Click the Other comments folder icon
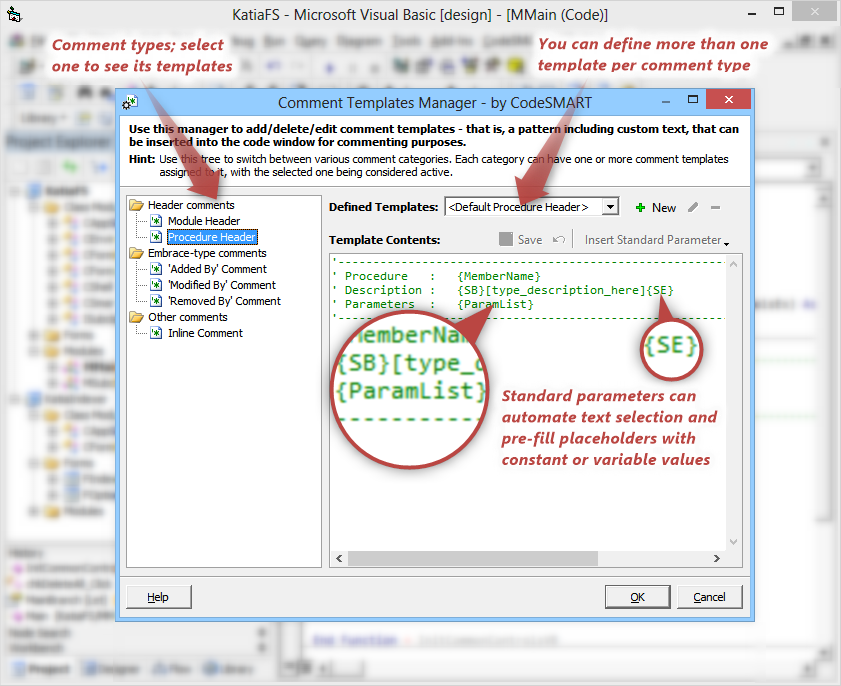 pos(137,318)
